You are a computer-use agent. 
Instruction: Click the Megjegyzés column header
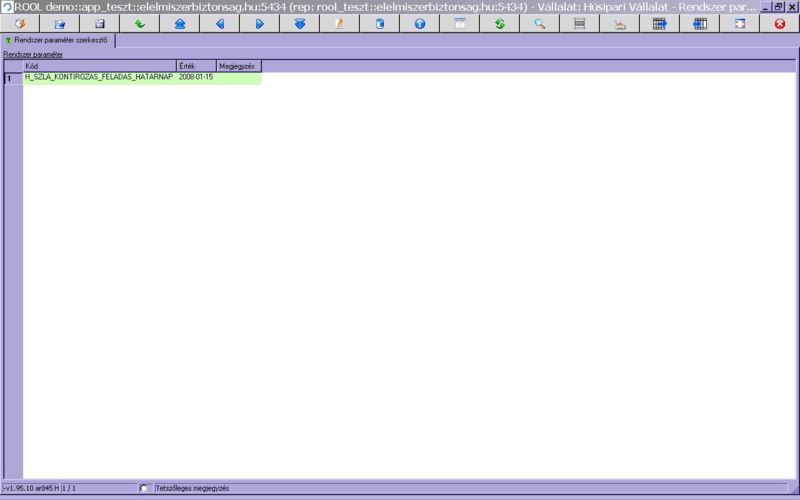pos(238,66)
